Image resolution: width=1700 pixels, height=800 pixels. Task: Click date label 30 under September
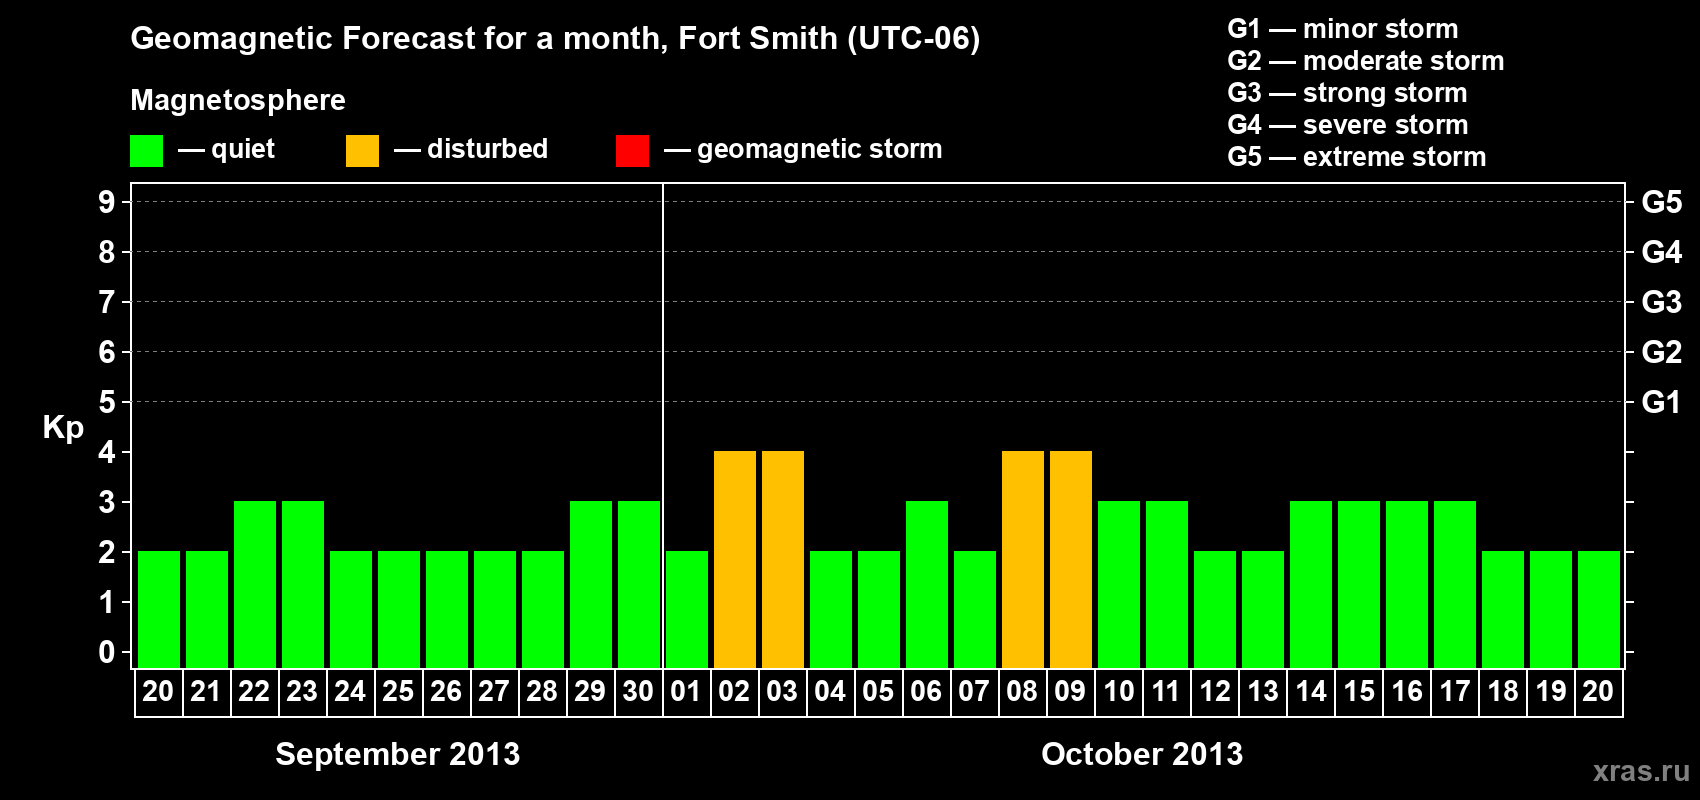tap(638, 691)
